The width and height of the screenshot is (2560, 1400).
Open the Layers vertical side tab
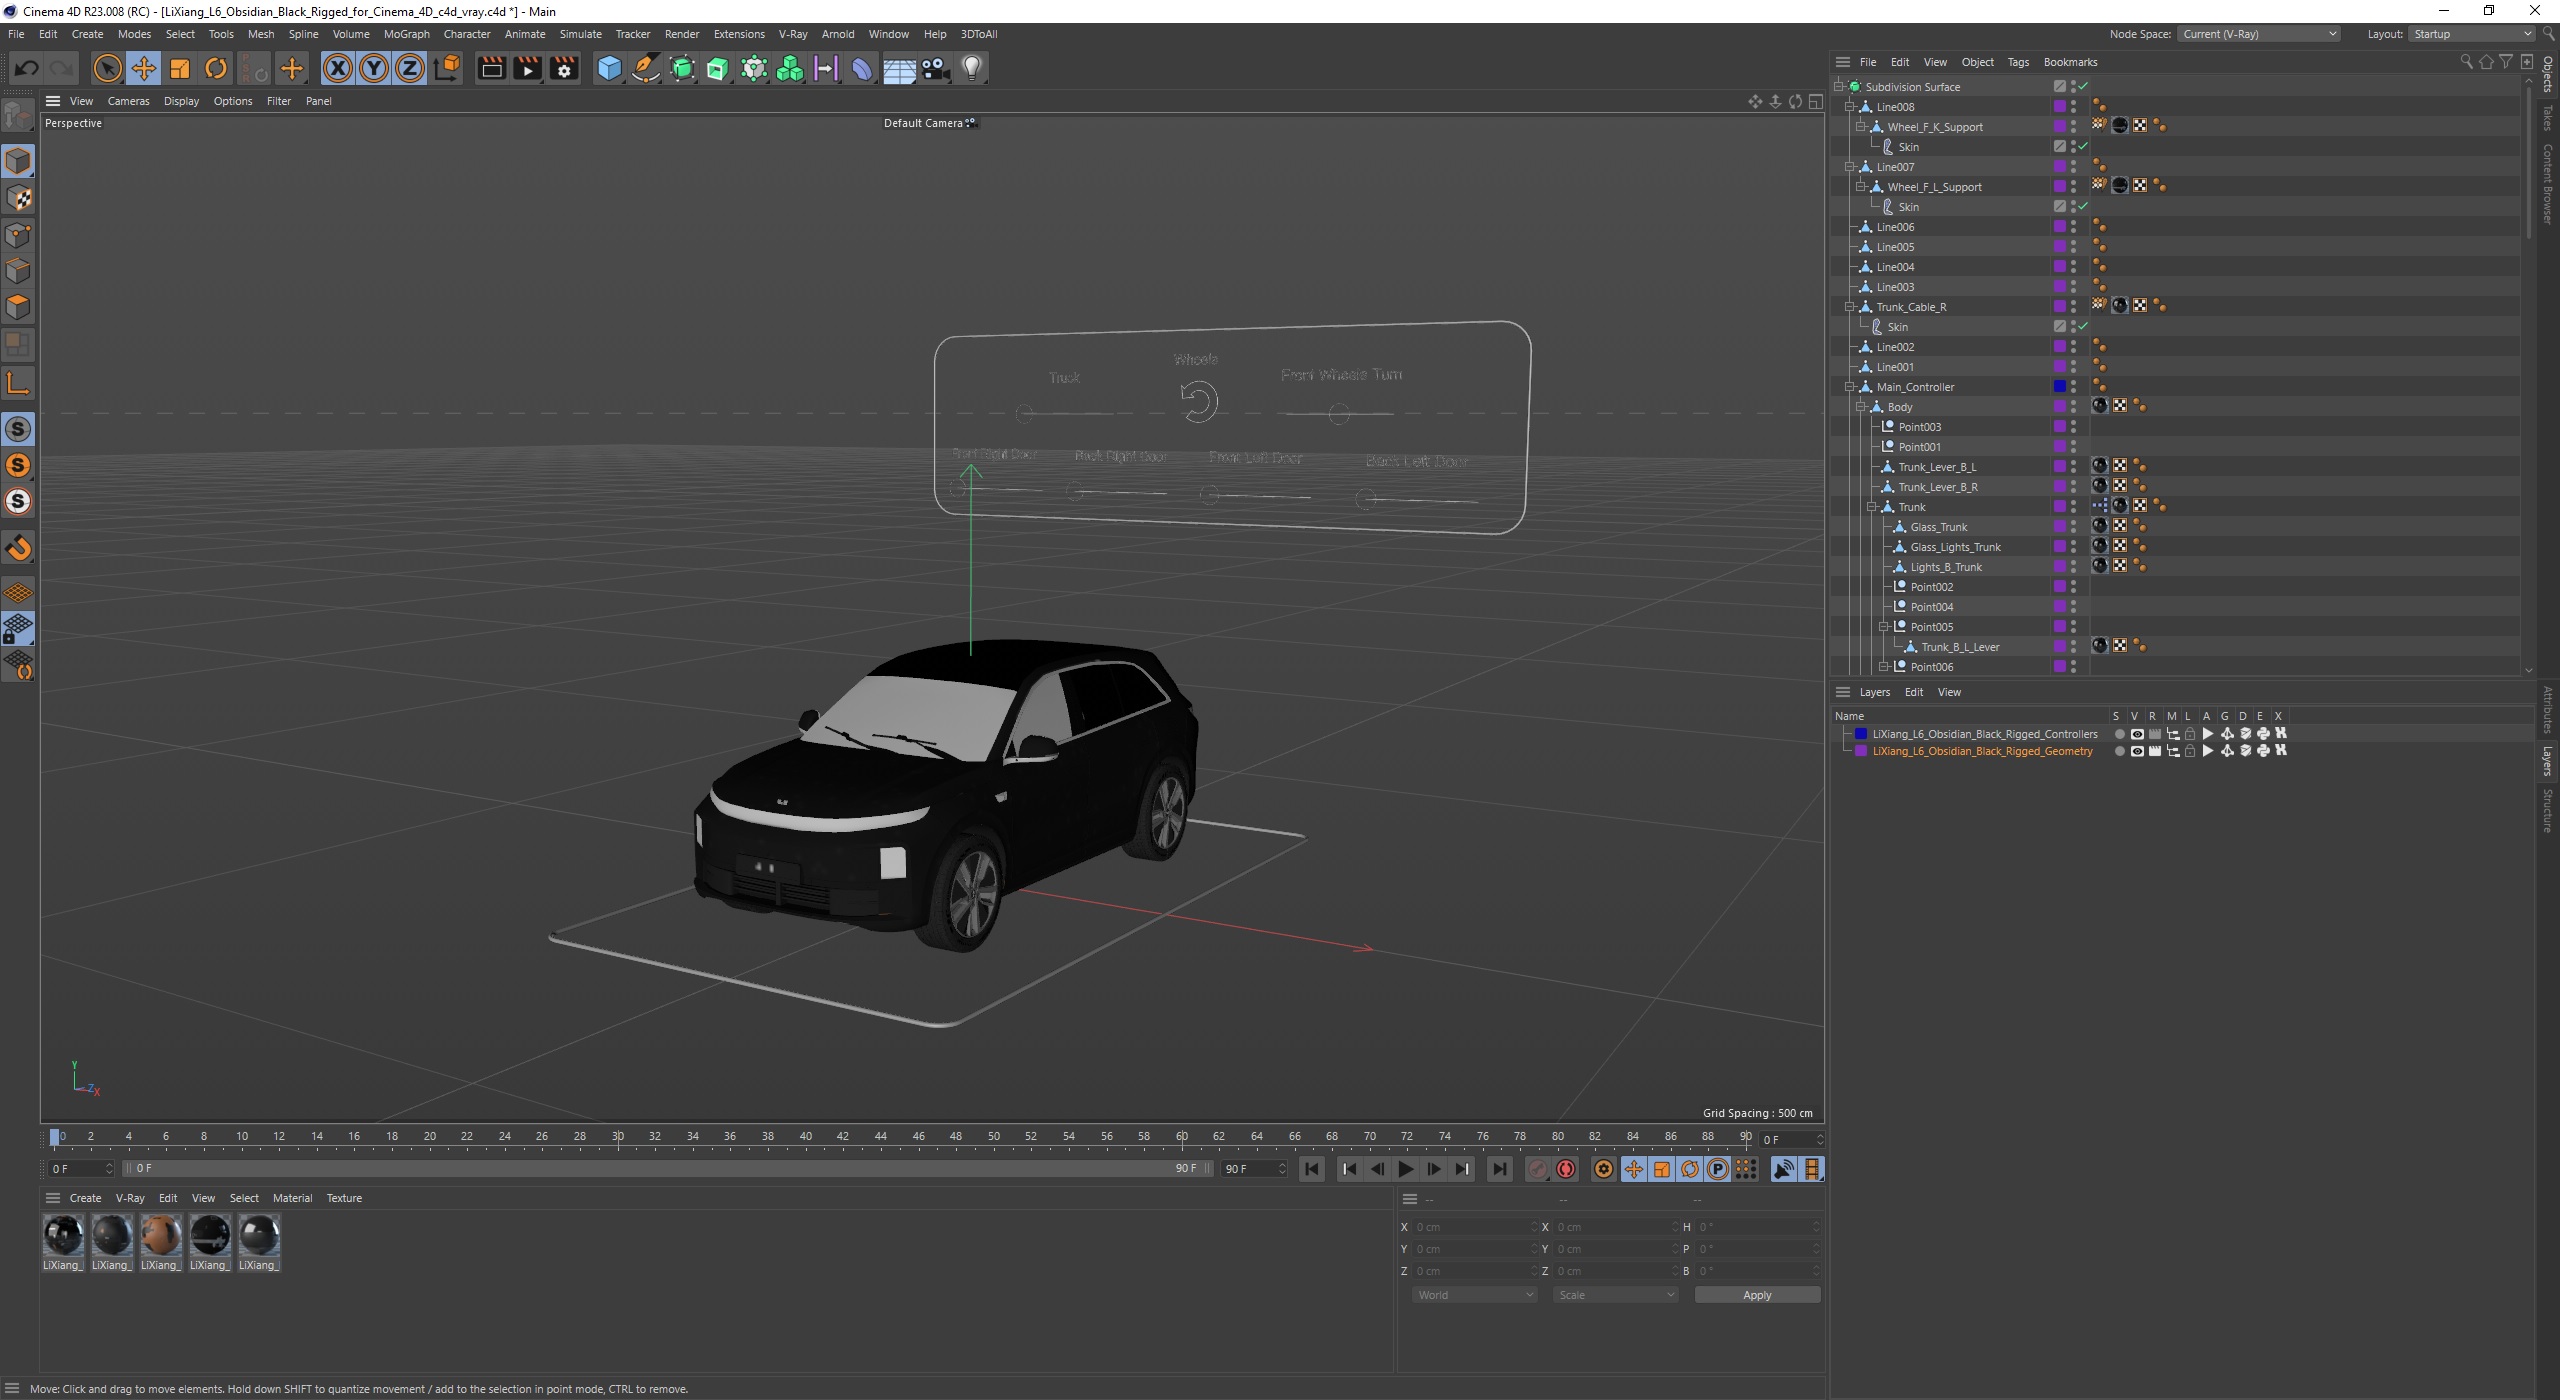pos(2547,761)
